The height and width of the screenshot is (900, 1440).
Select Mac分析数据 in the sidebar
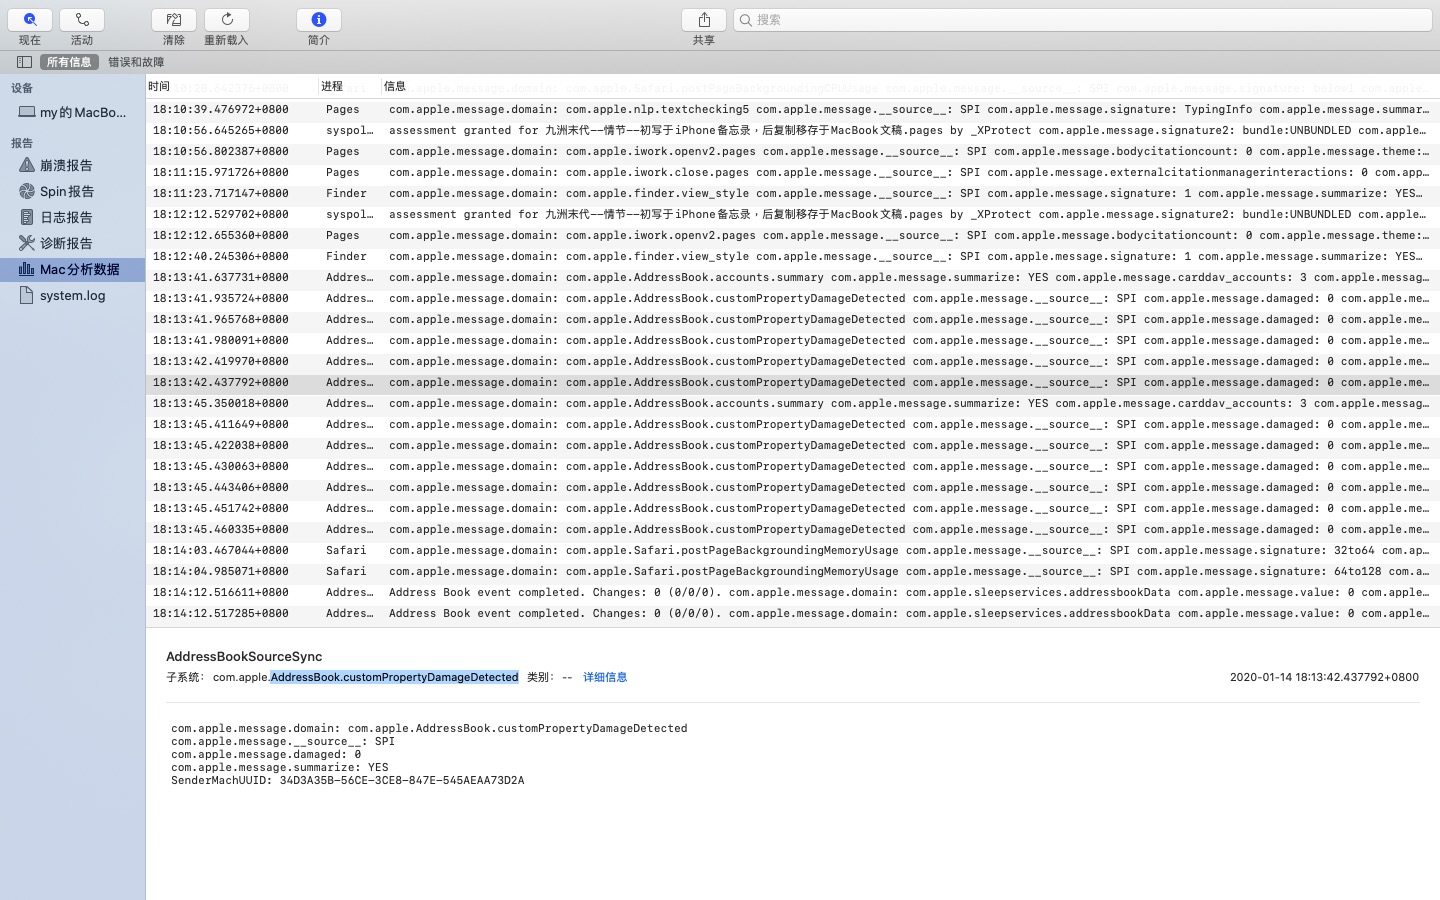[72, 269]
